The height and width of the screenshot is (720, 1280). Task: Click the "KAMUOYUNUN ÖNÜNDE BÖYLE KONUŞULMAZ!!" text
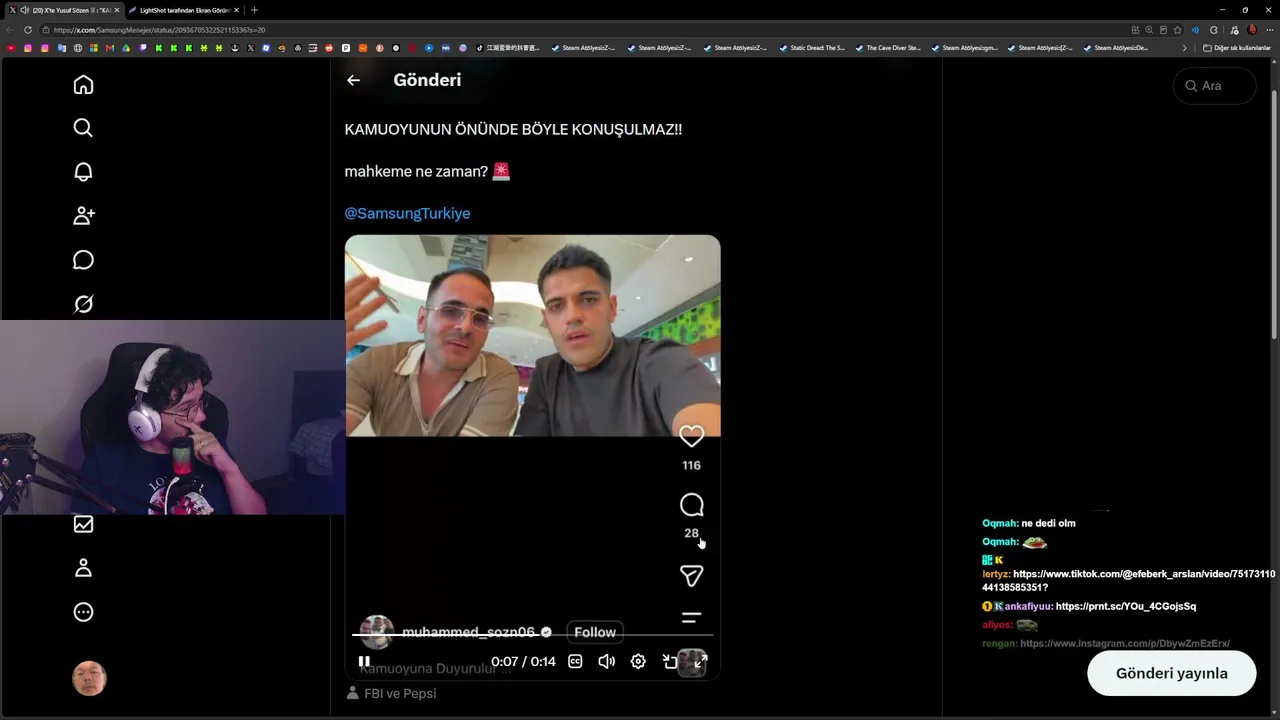pos(513,129)
